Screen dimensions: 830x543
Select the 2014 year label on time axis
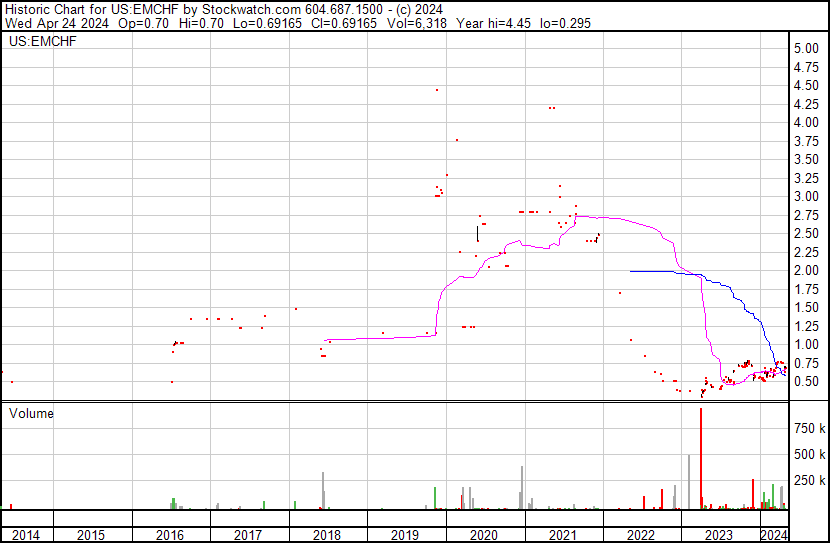[x=25, y=535]
